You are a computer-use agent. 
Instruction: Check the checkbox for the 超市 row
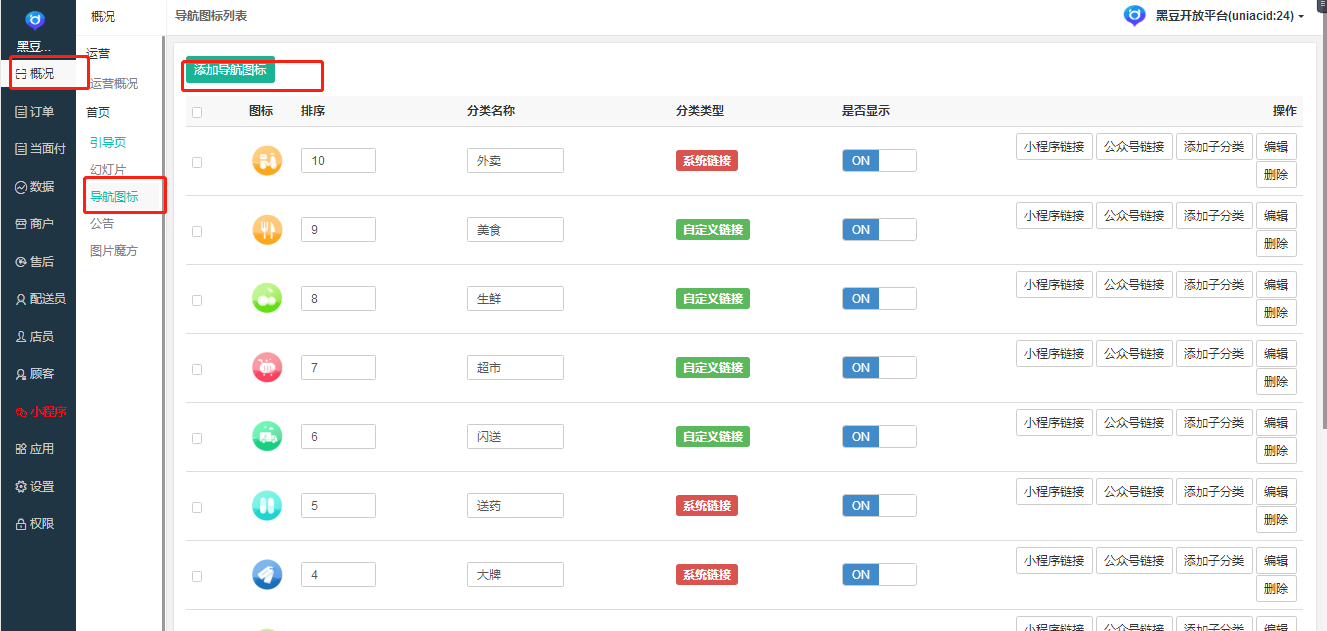(197, 369)
